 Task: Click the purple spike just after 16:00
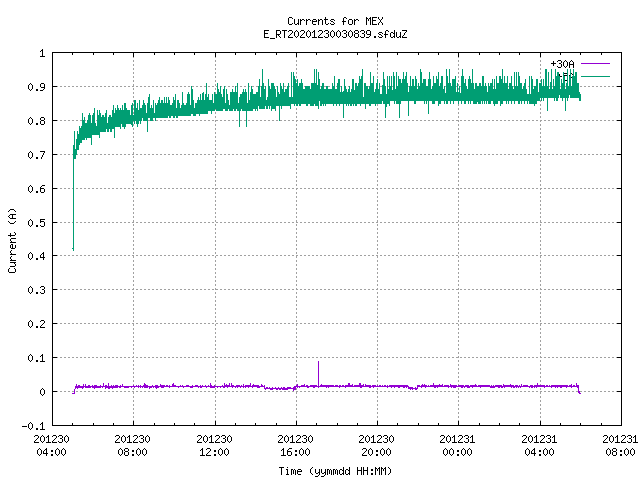point(318,372)
